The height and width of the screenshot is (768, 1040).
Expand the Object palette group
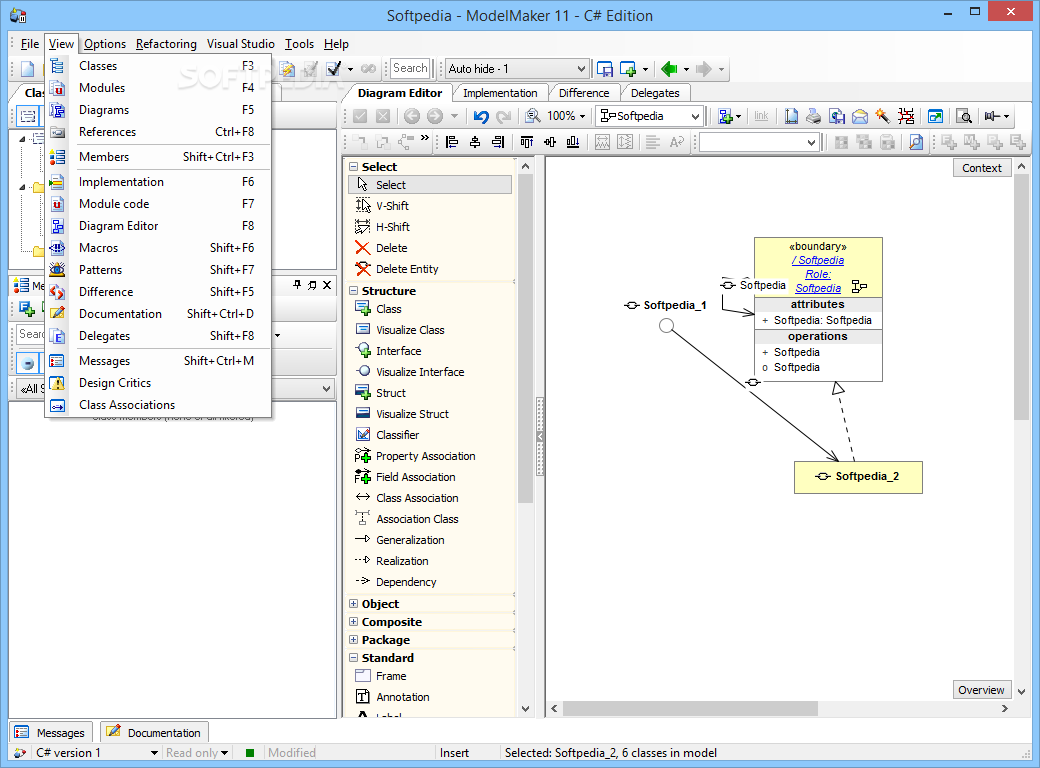[x=354, y=604]
